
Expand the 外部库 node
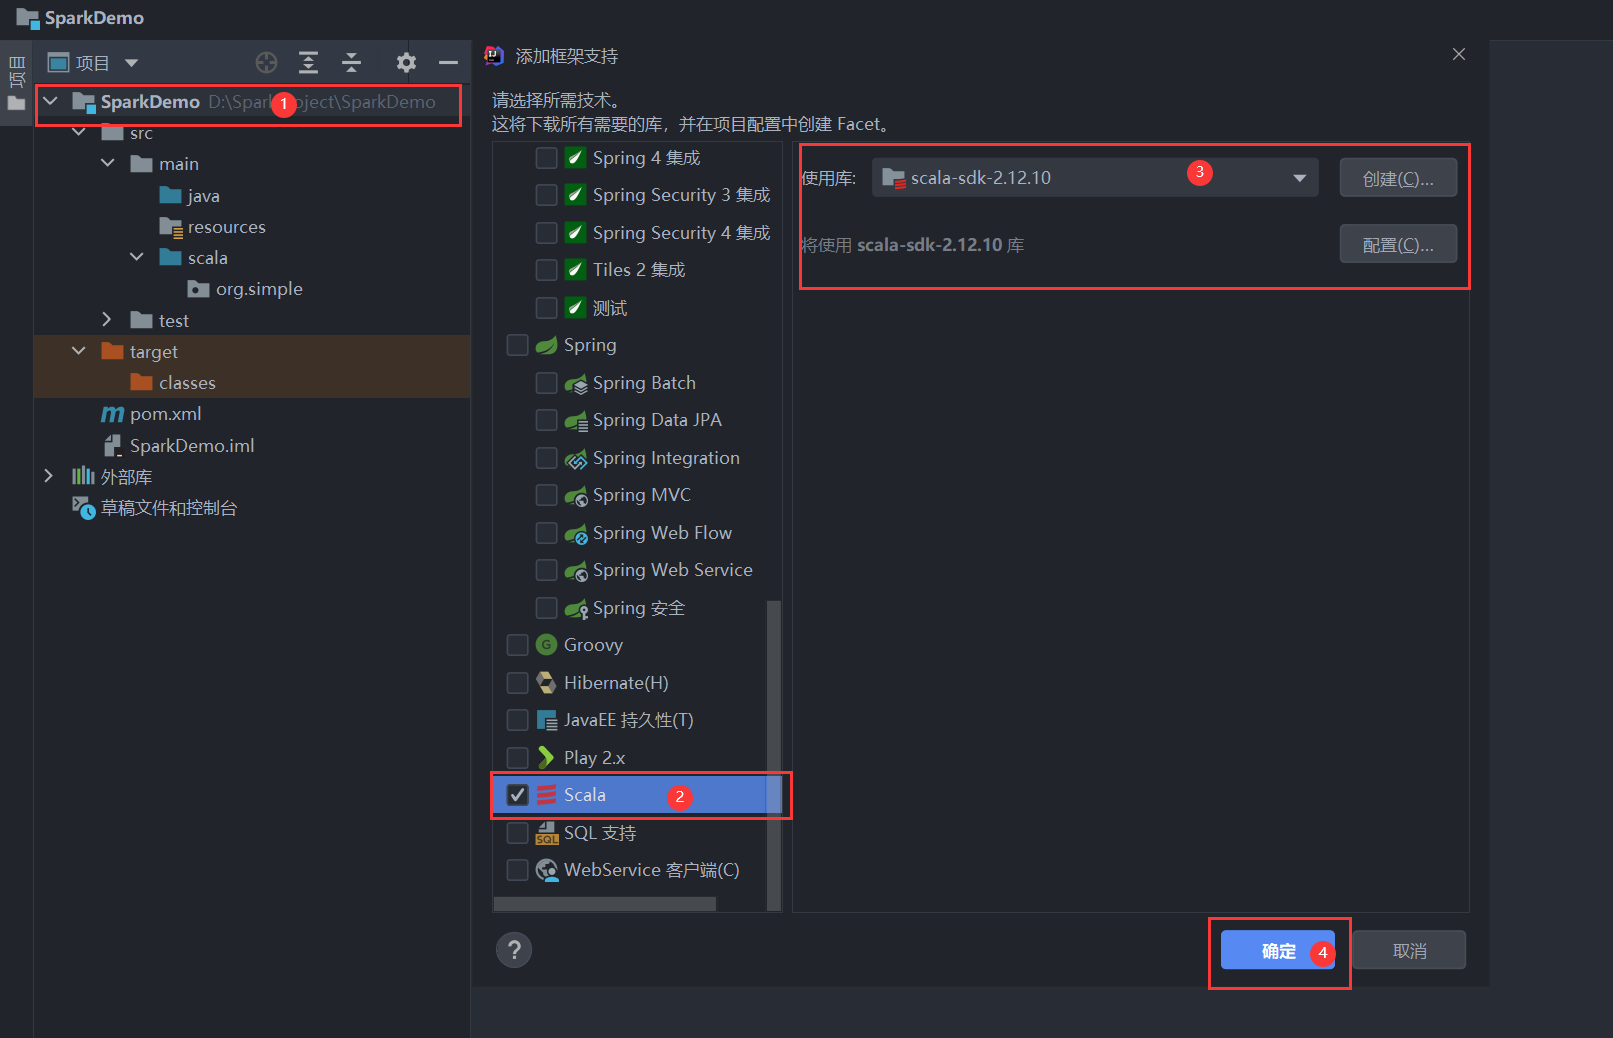click(x=48, y=476)
